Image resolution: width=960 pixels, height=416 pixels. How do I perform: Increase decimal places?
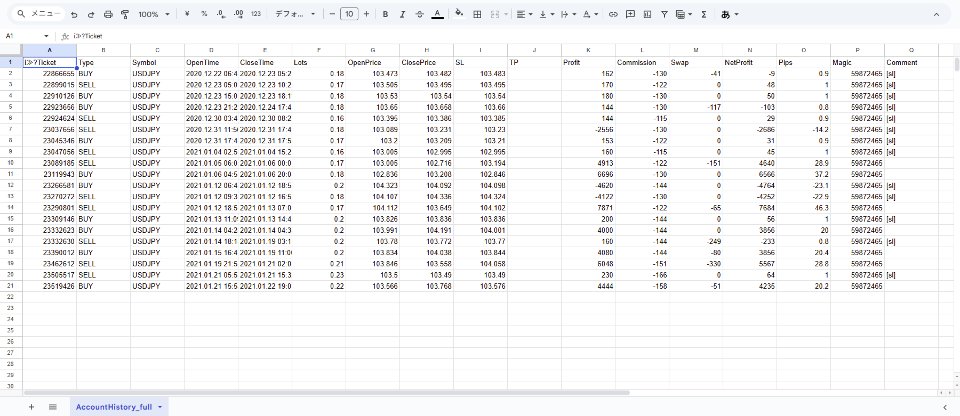click(x=239, y=14)
